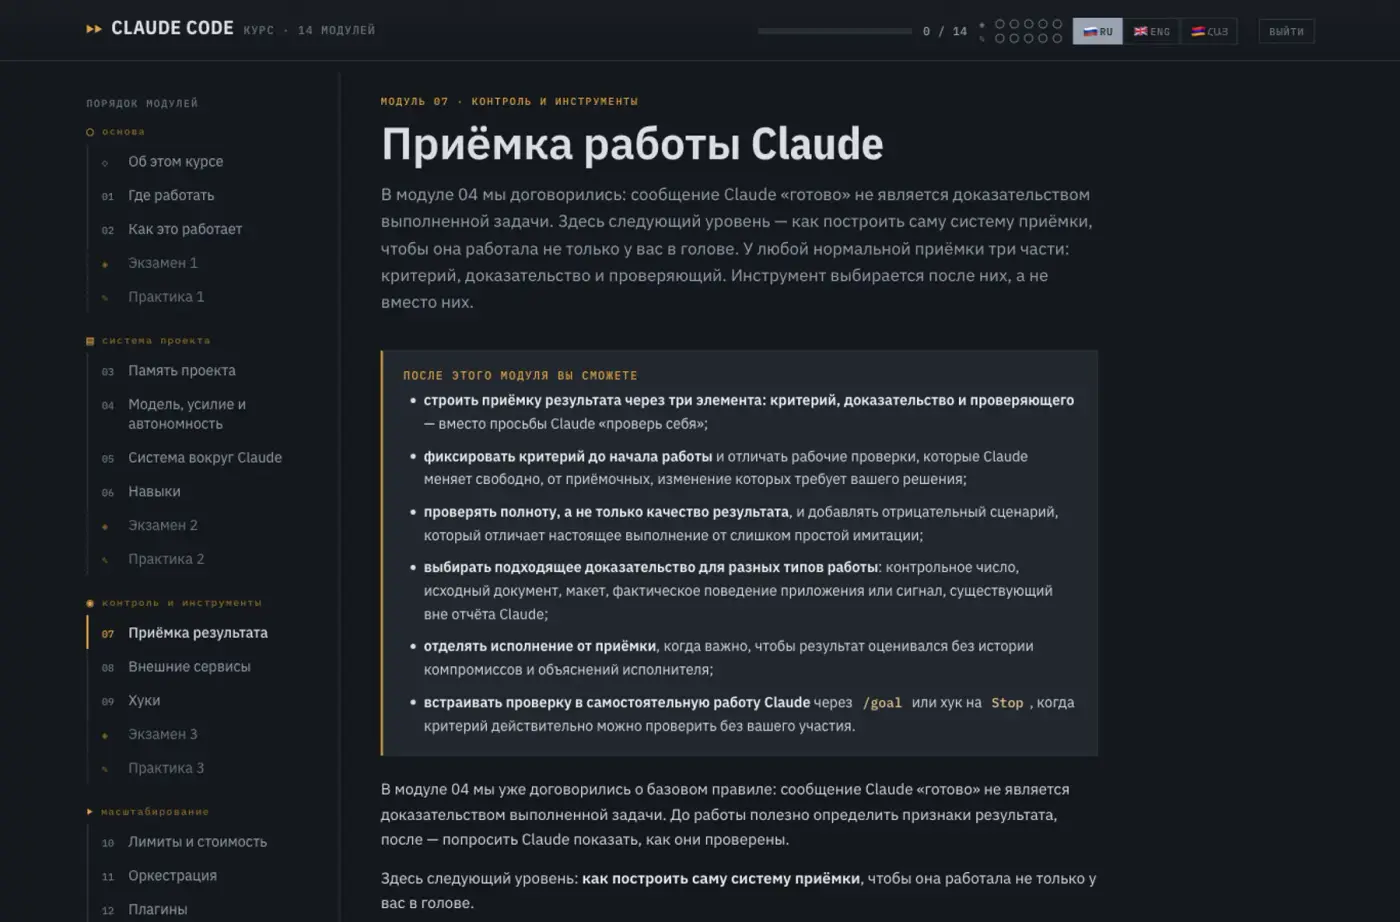
Task: Click the circle icon beside 'основа'
Action: pyautogui.click(x=90, y=132)
